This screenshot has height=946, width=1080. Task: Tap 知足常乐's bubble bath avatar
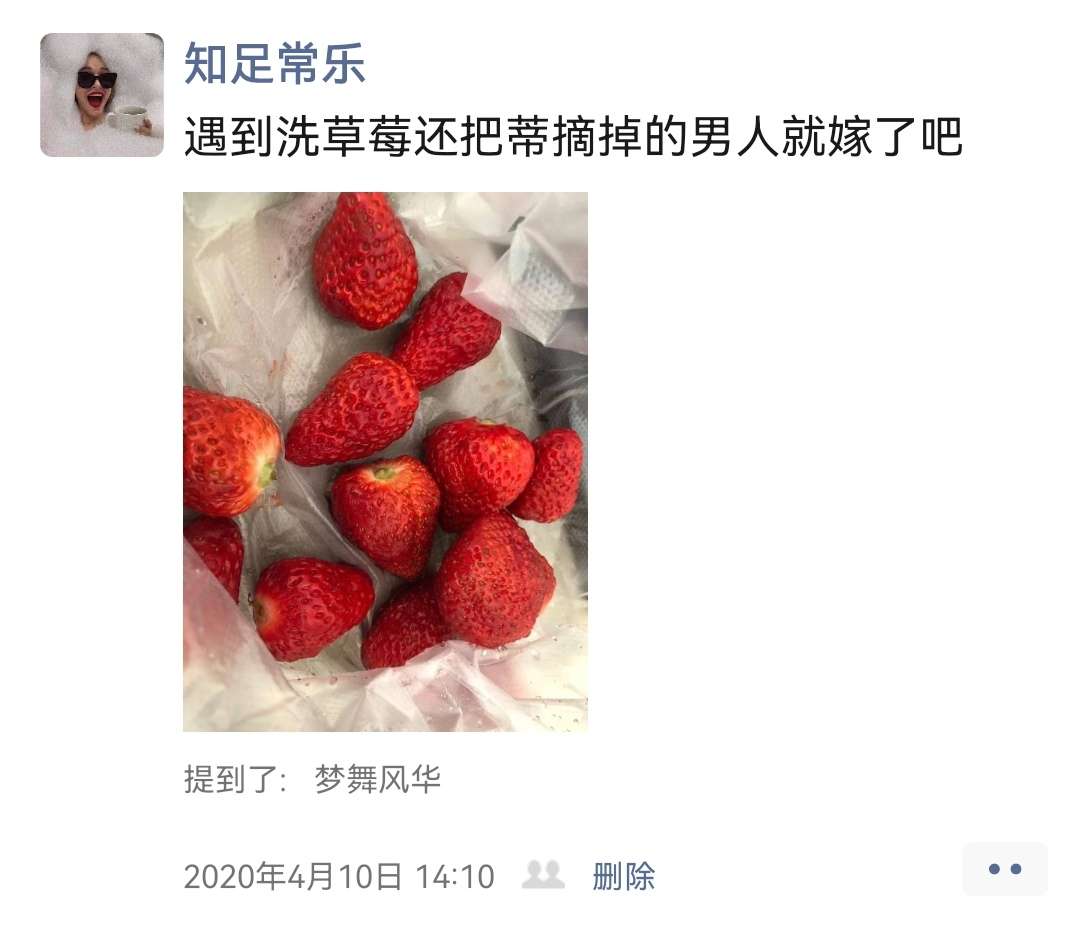[102, 94]
